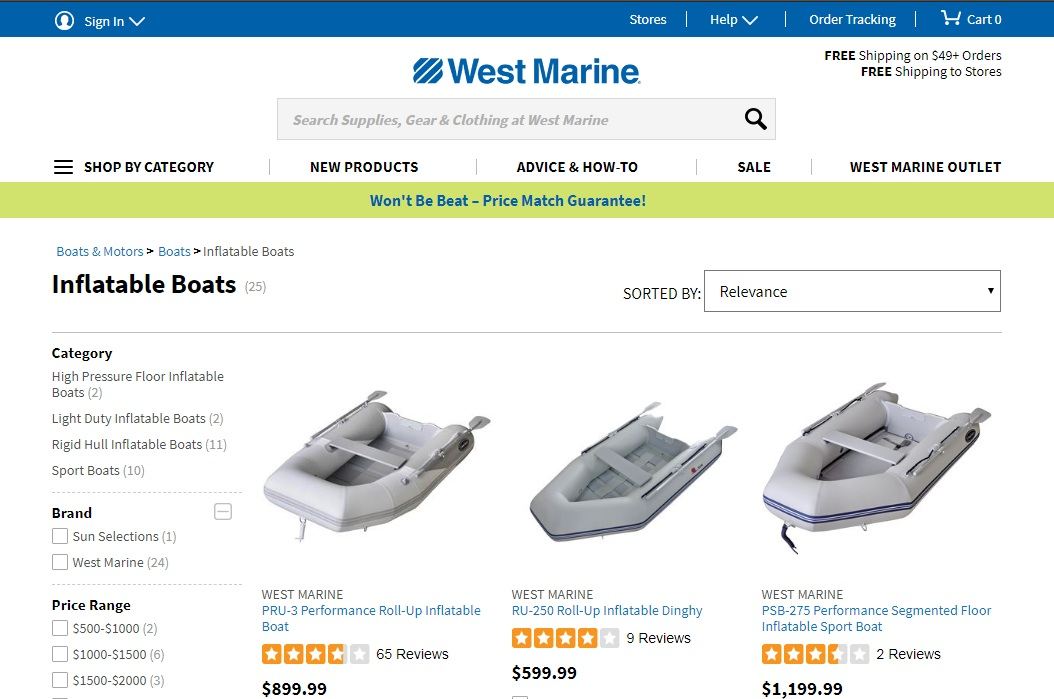Open the Rigid Hull Inflatable Boats category
This screenshot has height=699, width=1054.
[127, 444]
